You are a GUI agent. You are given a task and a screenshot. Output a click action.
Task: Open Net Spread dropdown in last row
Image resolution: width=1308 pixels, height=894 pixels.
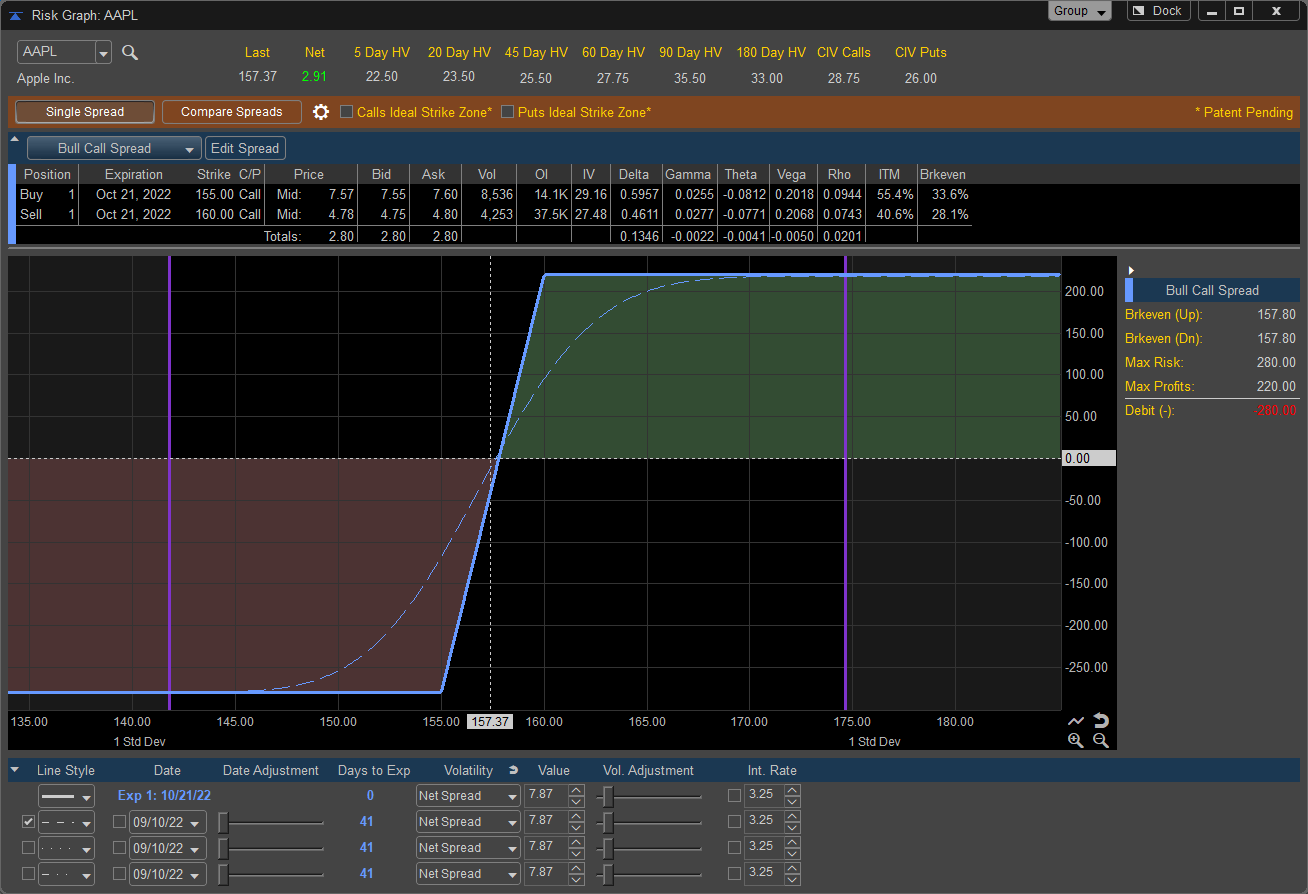click(x=468, y=874)
